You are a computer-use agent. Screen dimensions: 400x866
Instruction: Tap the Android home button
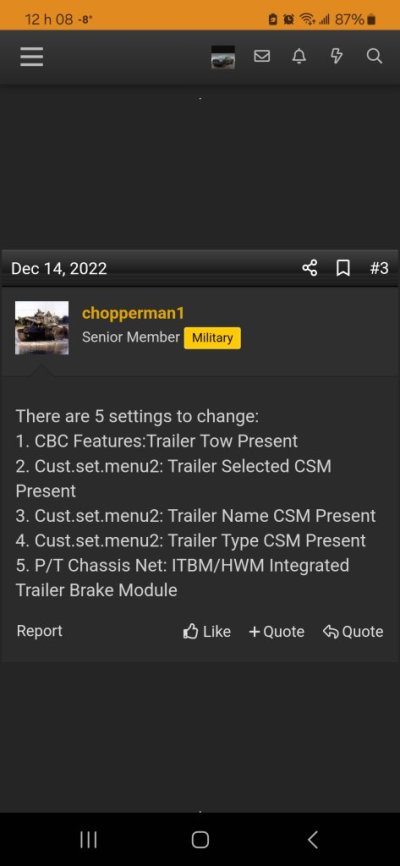click(x=200, y=840)
